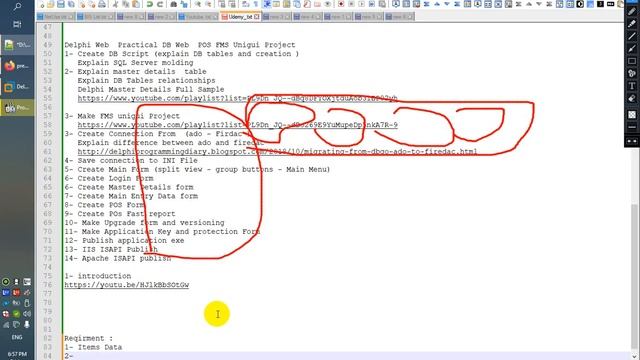Click the Find binoculars icon
640x360 pixels.
coord(173,4)
